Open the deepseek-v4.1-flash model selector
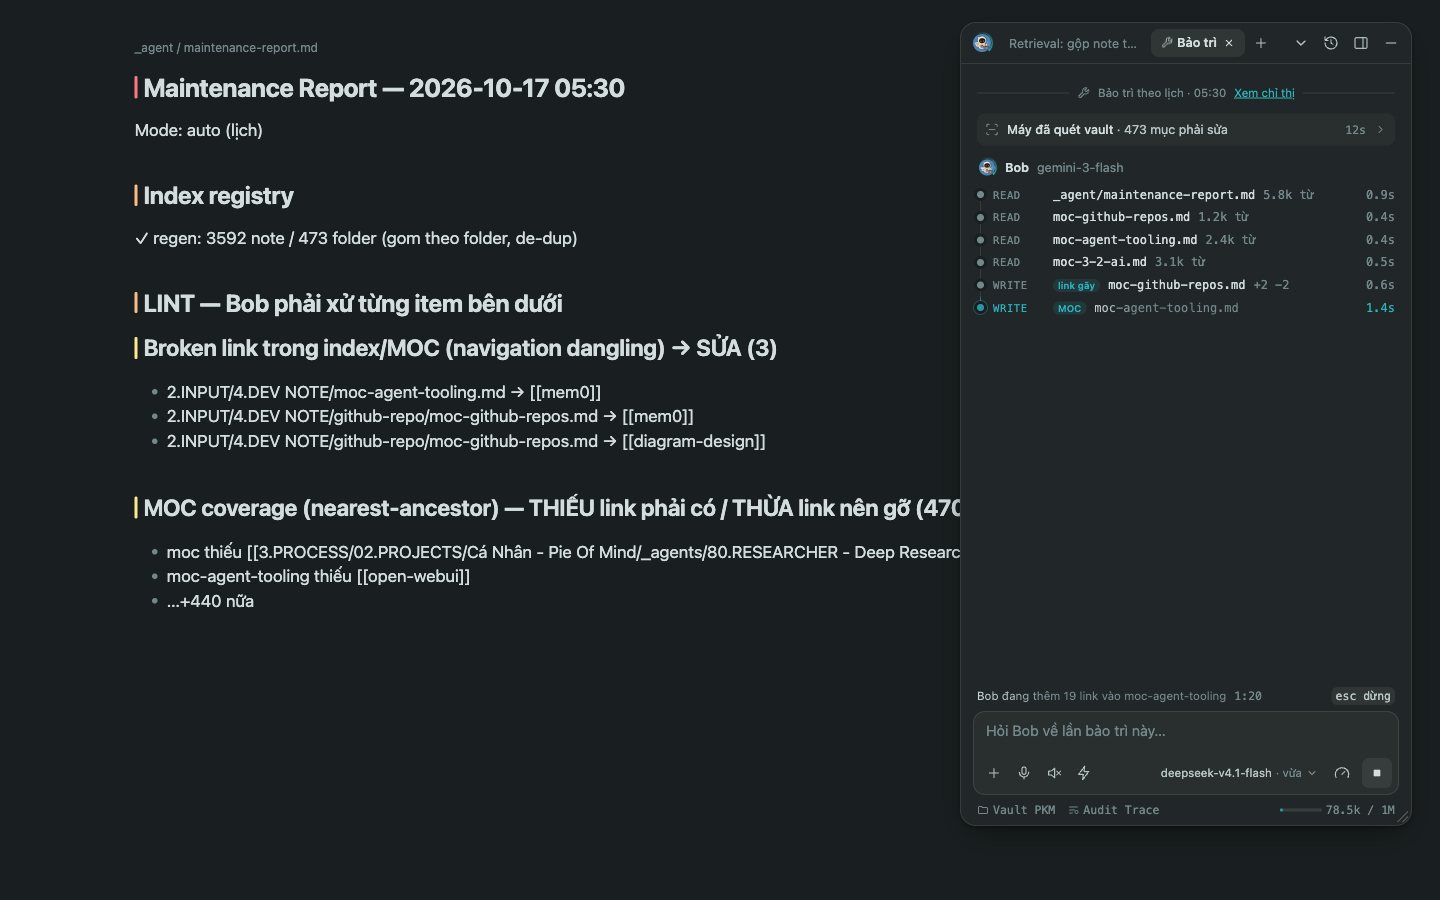The height and width of the screenshot is (900, 1440). pos(1238,773)
